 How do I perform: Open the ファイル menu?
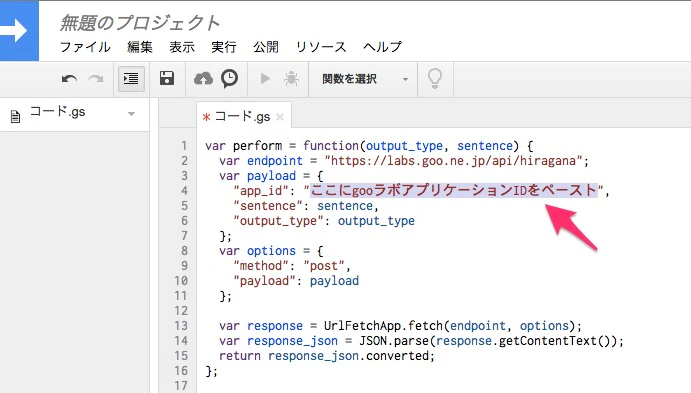(85, 47)
